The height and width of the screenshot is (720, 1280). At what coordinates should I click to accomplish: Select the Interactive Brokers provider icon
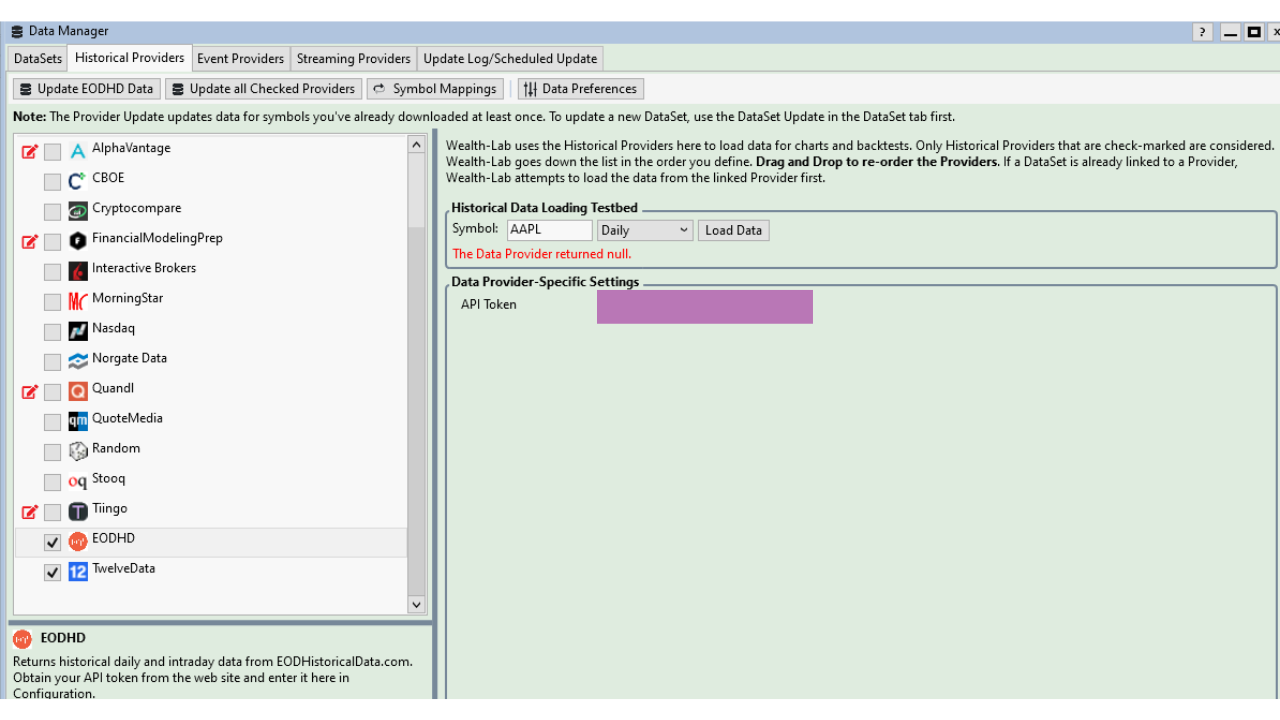[78, 271]
